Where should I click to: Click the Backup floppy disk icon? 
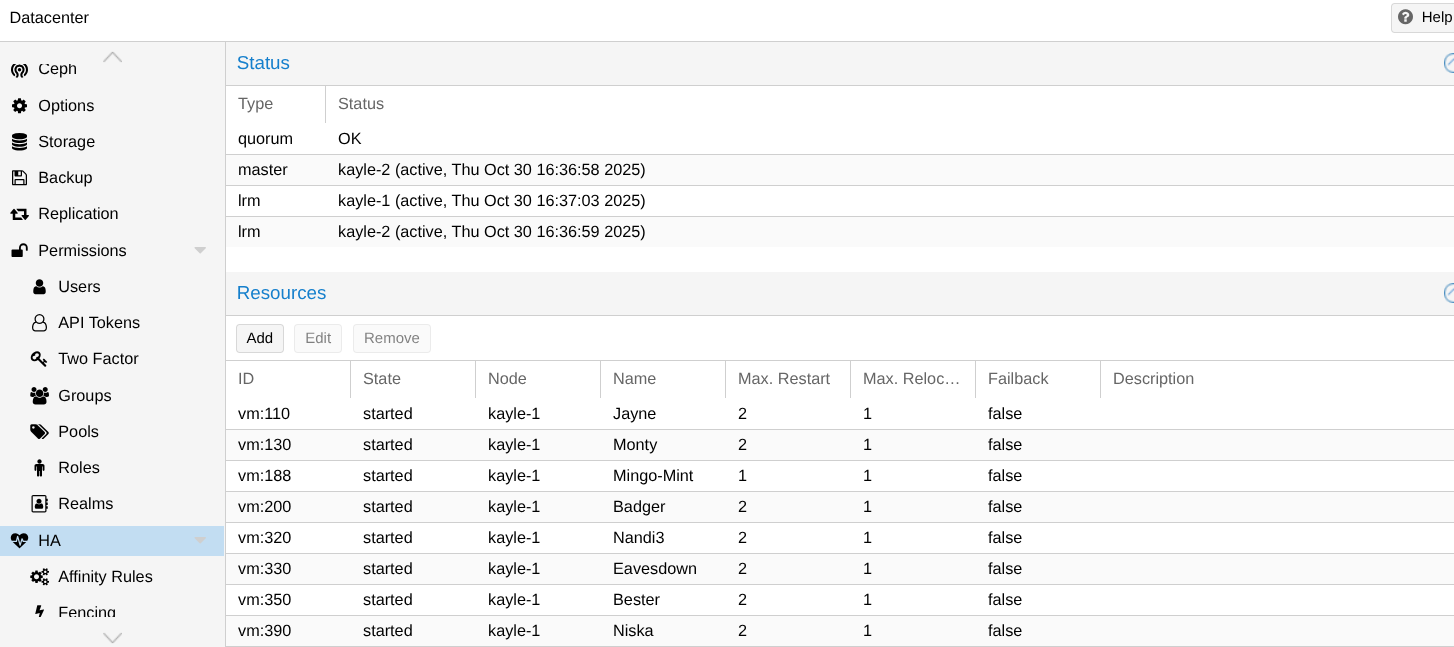pyautogui.click(x=19, y=178)
